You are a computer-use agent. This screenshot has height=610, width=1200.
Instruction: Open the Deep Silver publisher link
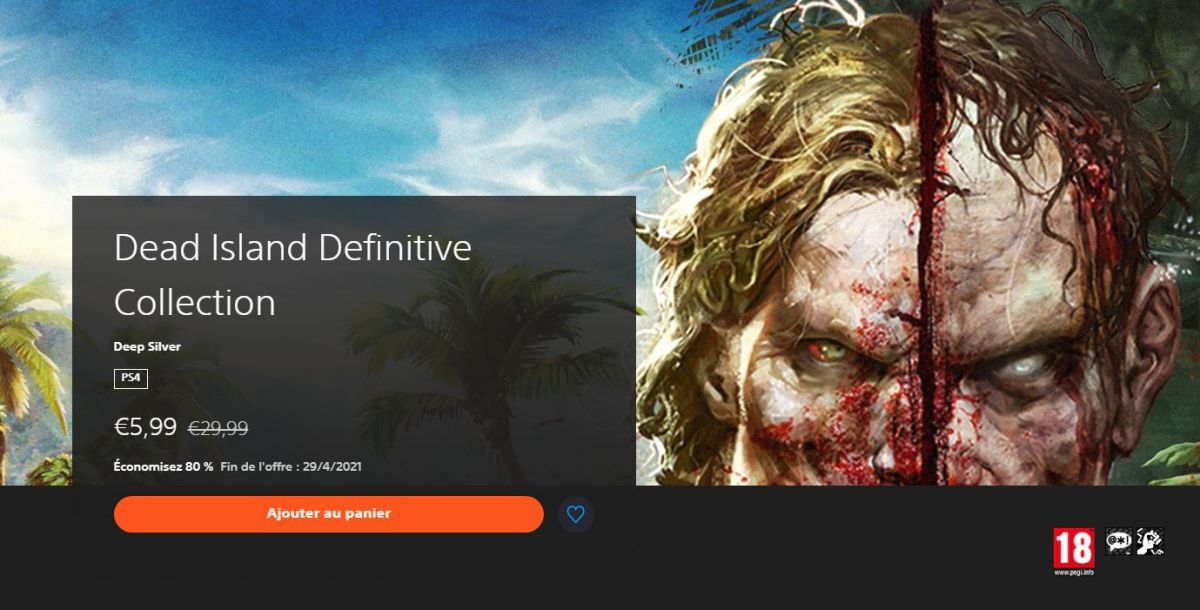147,347
